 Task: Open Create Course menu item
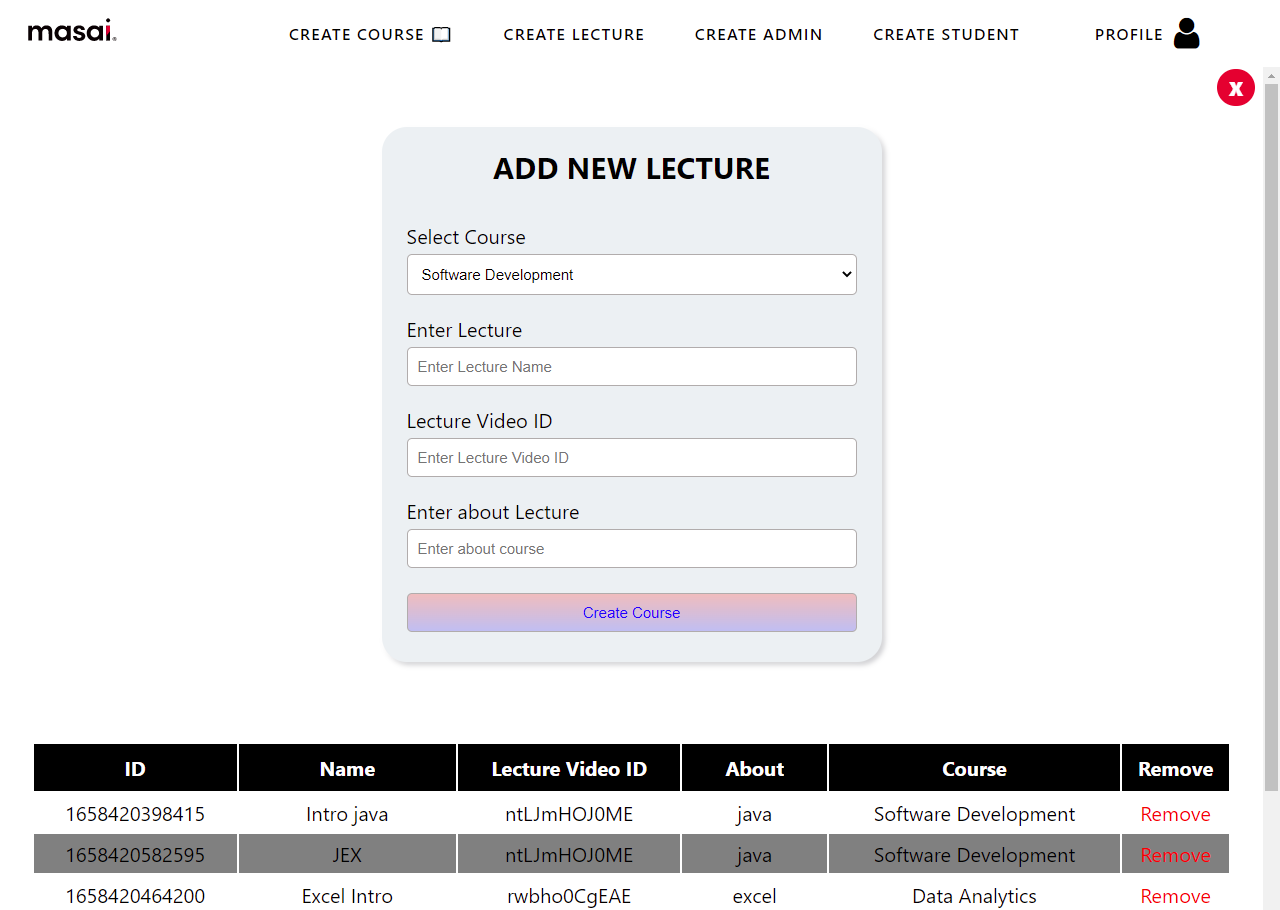(x=370, y=35)
